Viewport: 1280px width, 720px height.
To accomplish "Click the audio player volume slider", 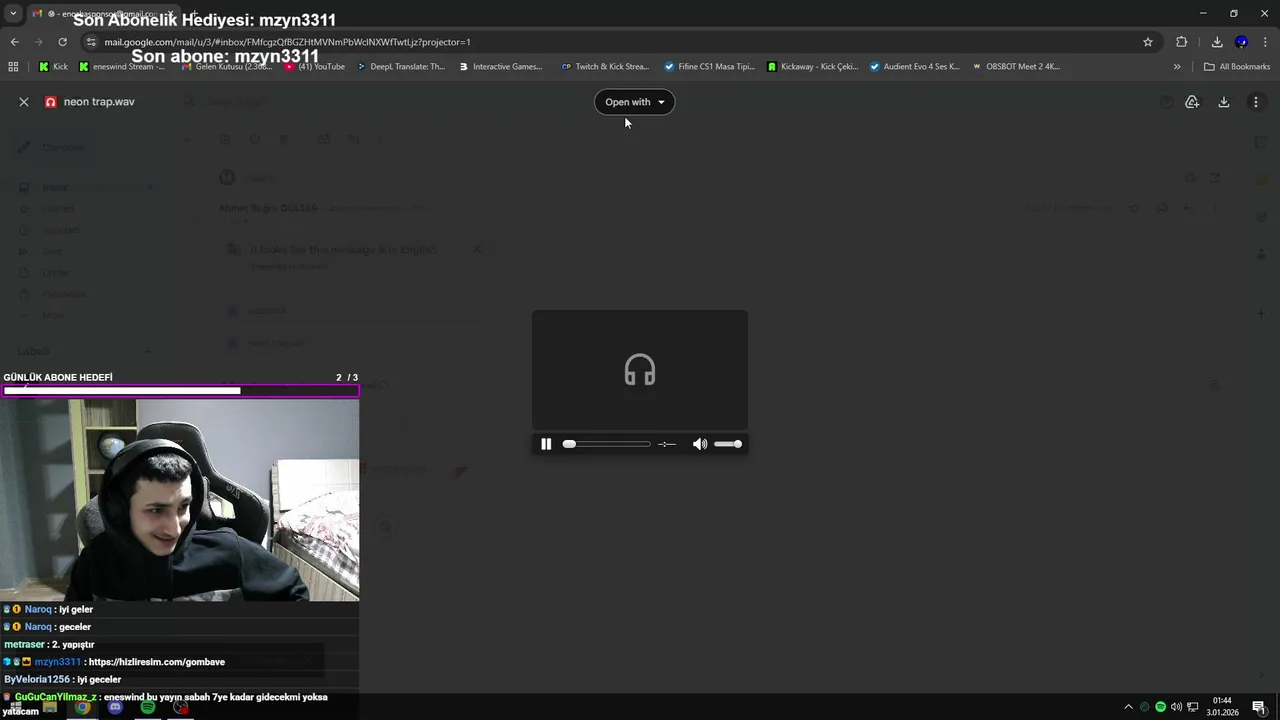I will coord(728,444).
